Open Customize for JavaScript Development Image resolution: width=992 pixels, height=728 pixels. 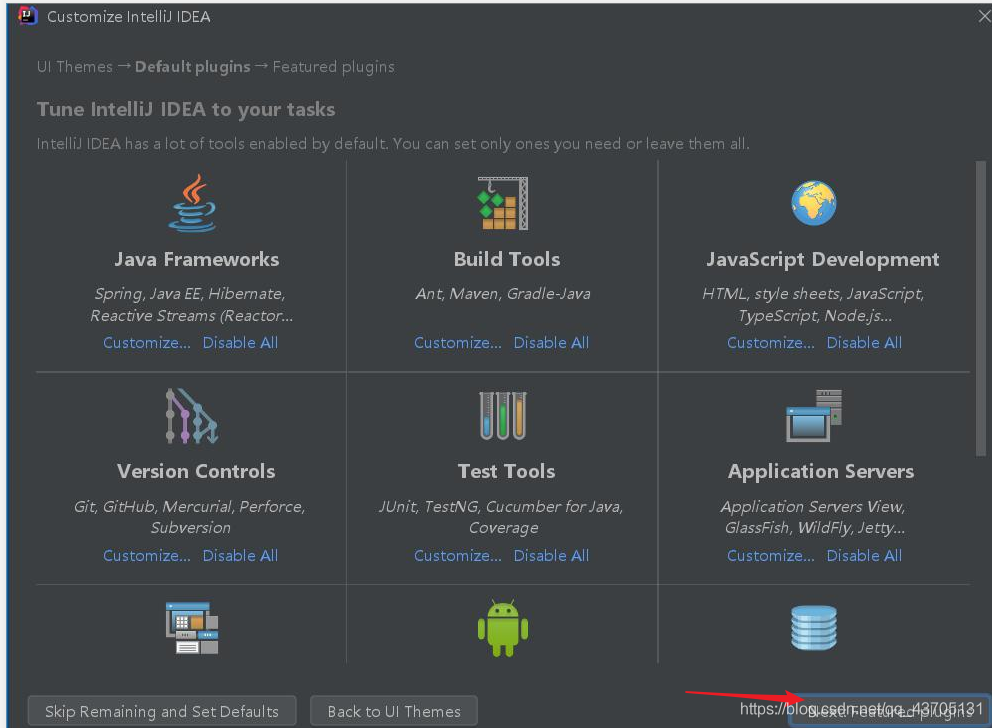771,343
